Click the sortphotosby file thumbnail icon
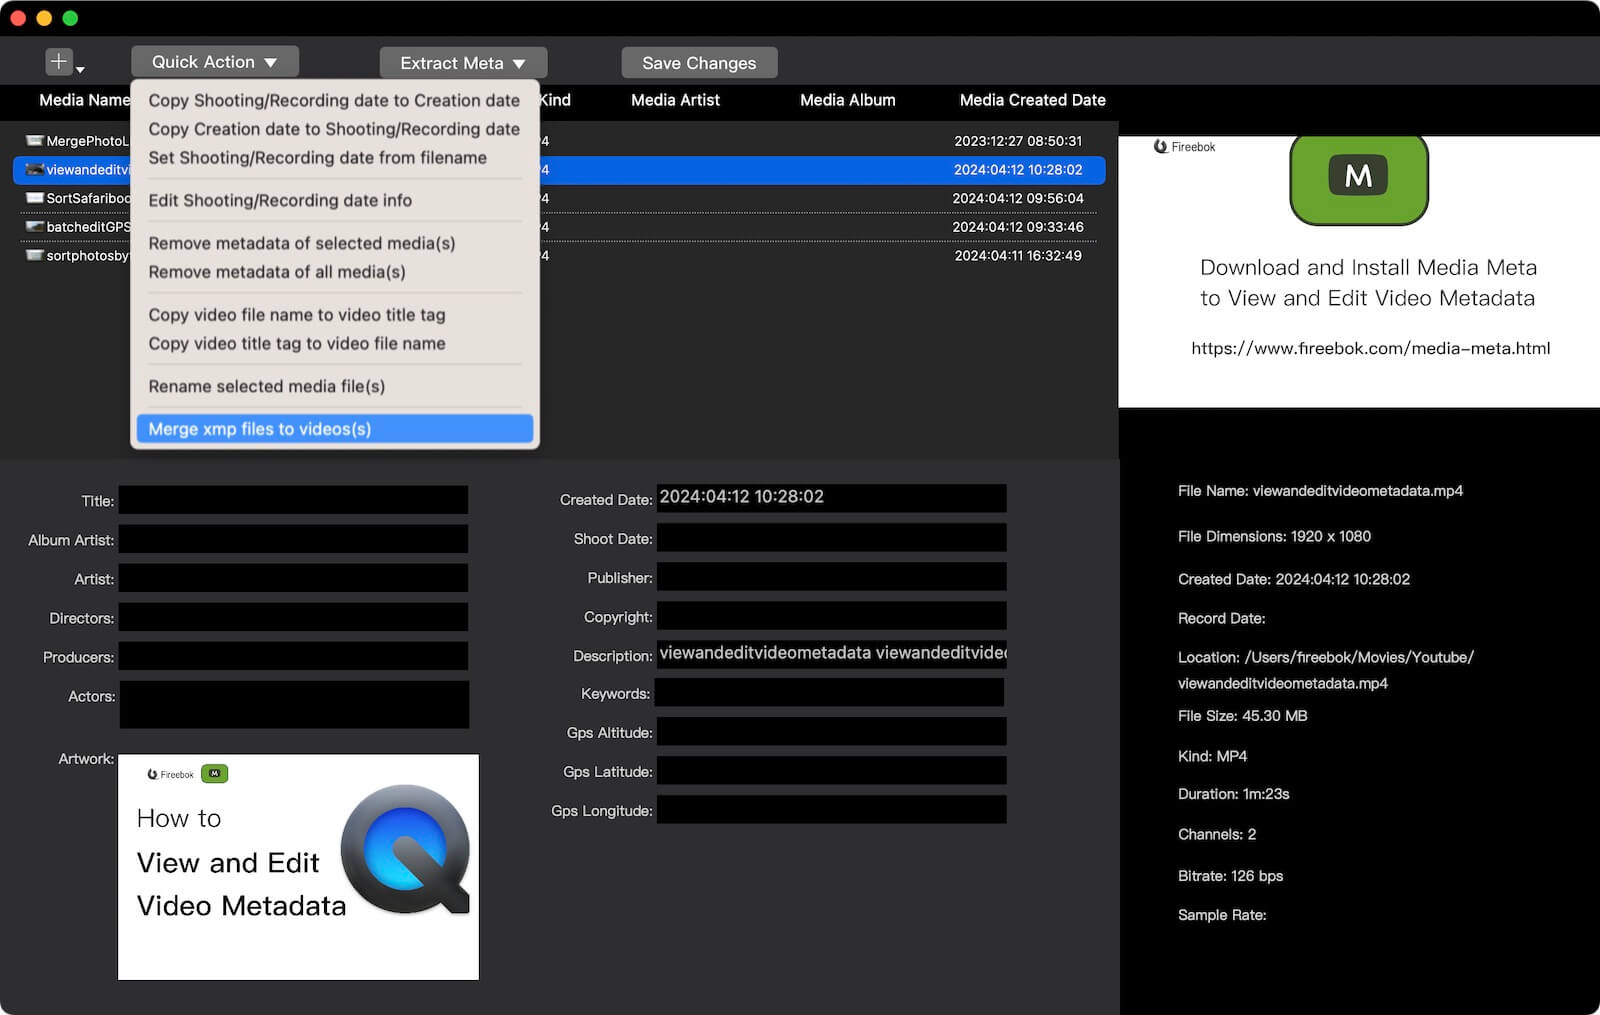This screenshot has height=1015, width=1600. click(35, 256)
